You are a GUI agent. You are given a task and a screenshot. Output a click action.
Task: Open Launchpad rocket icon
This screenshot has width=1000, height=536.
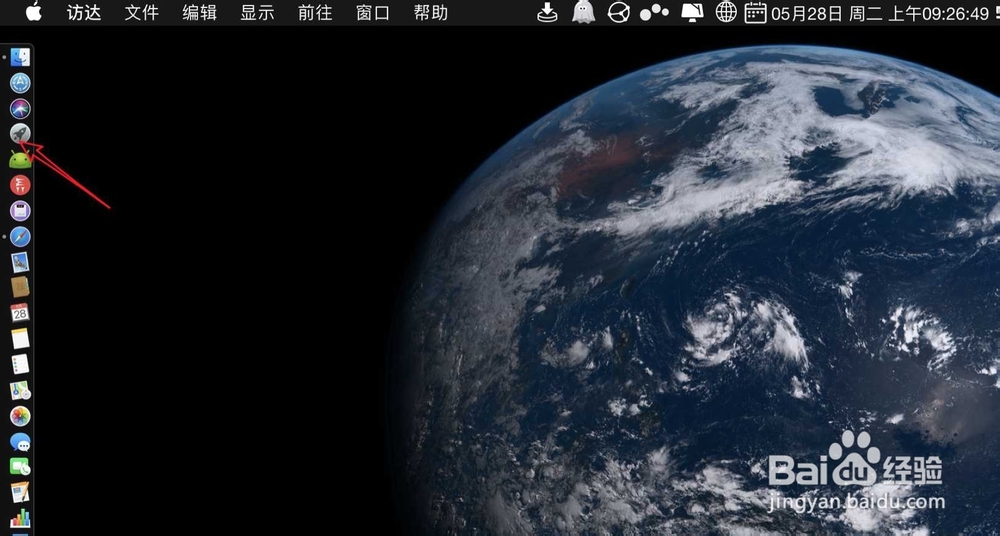[x=20, y=134]
